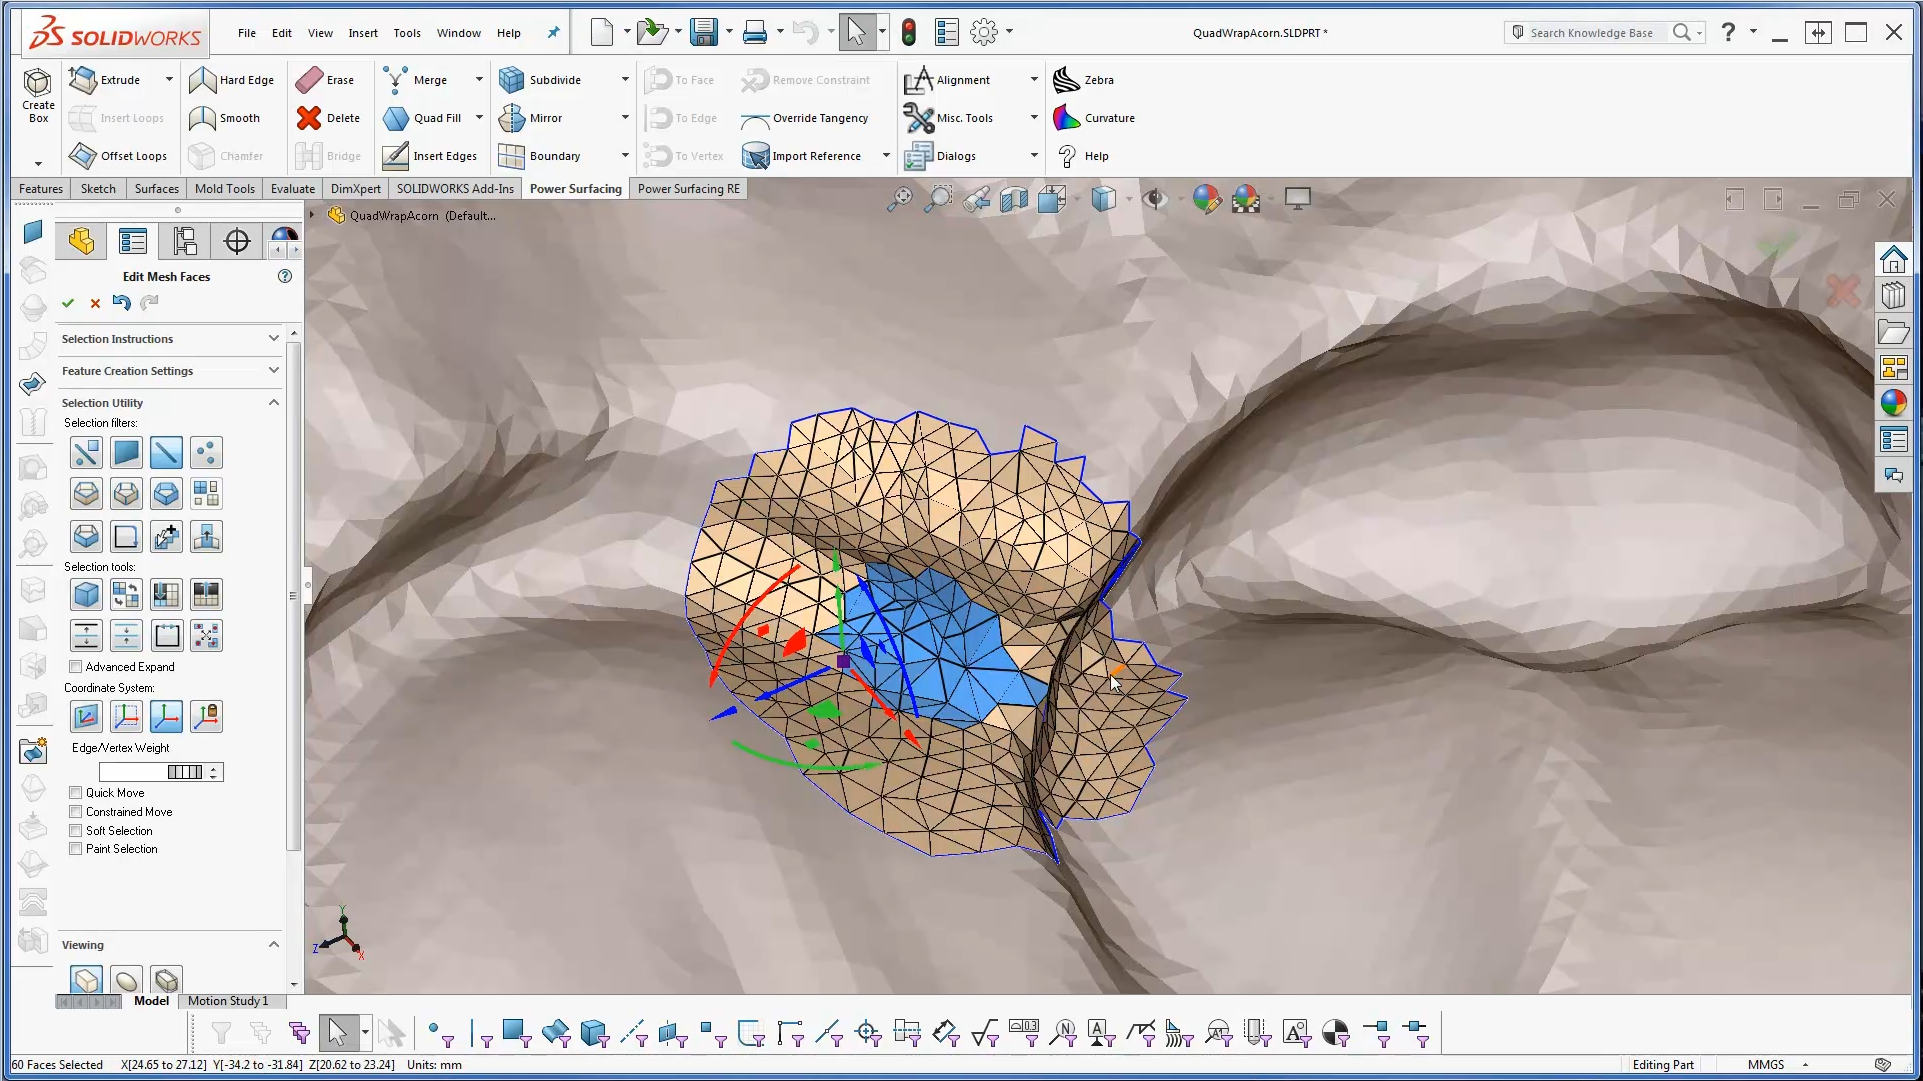The width and height of the screenshot is (1923, 1081).
Task: Click Override Tangency tool
Action: point(805,118)
